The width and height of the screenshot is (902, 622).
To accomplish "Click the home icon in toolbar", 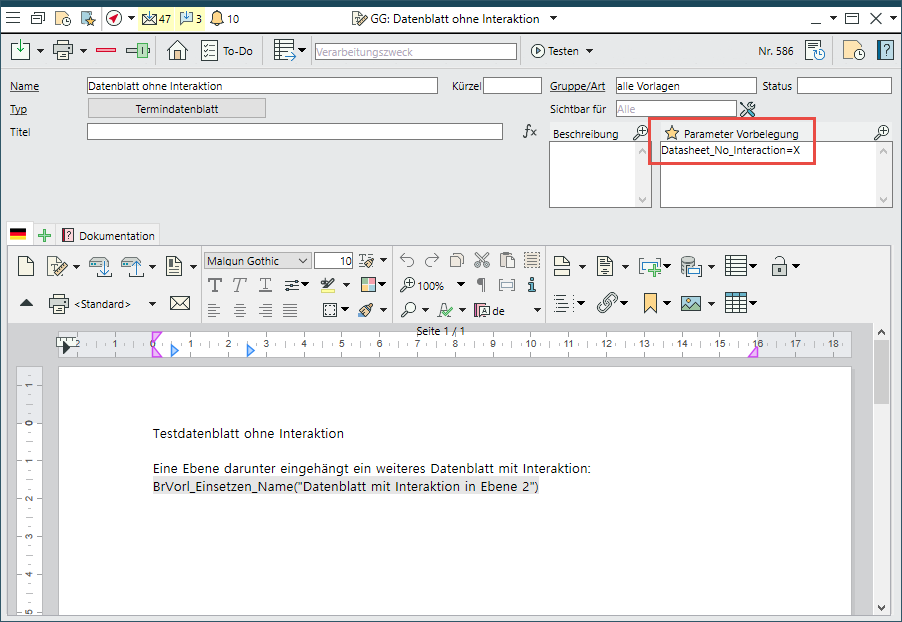I will (178, 50).
